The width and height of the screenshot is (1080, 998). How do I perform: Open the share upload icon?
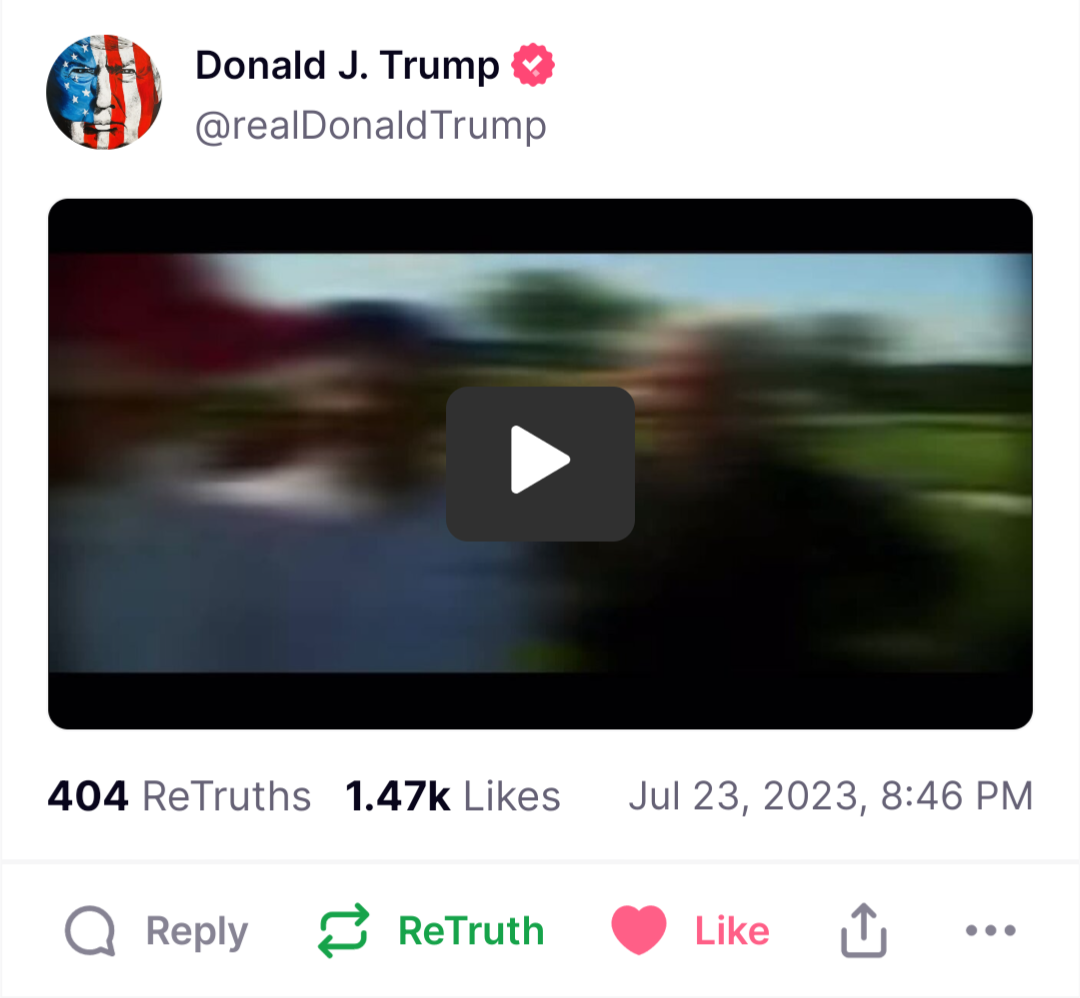coord(864,930)
